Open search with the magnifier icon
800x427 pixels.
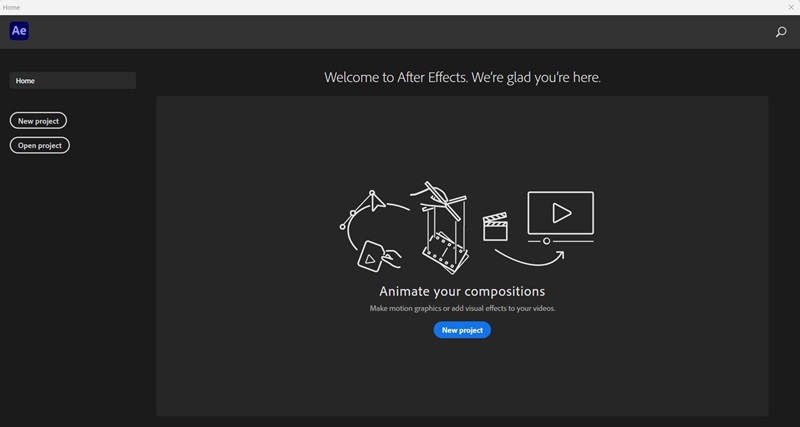[781, 32]
